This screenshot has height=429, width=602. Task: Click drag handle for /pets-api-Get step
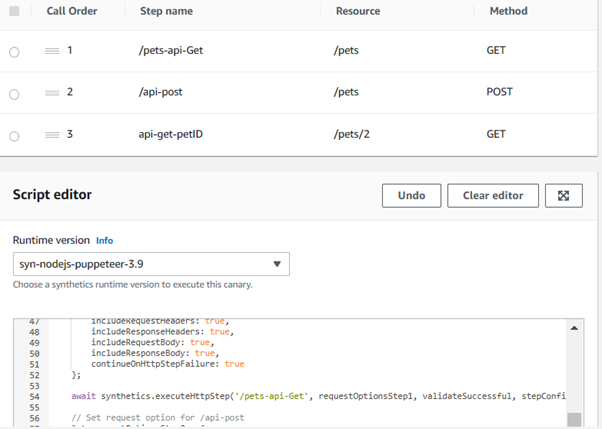click(x=52, y=51)
